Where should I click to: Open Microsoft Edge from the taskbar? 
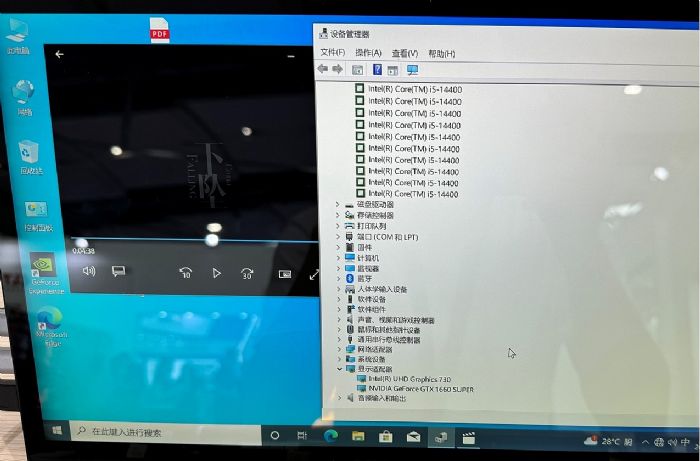point(330,436)
